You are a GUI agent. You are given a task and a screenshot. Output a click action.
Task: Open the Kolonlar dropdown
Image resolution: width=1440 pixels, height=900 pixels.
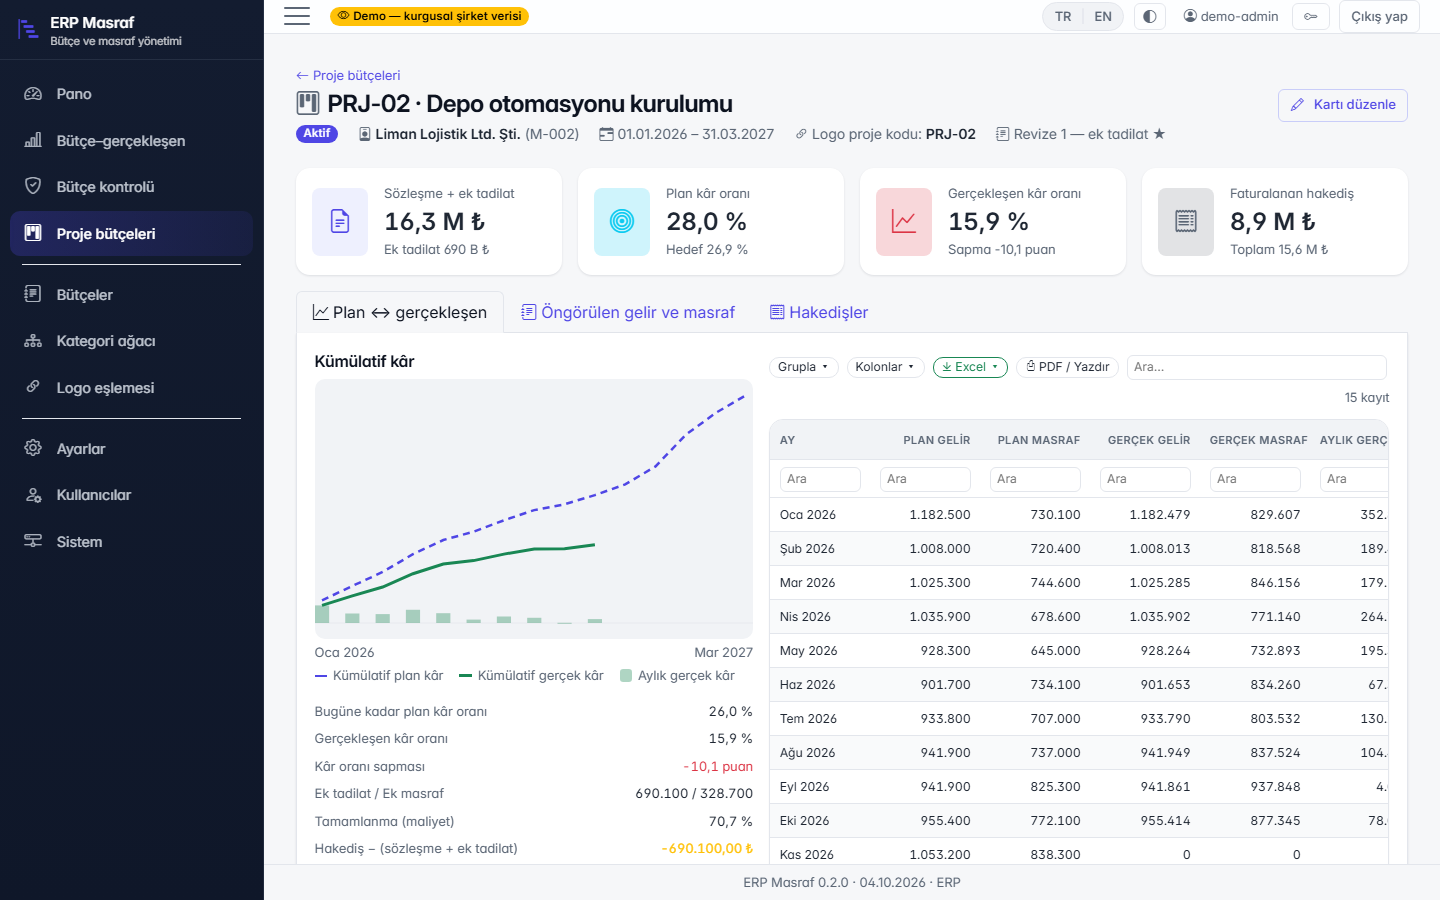pos(885,367)
